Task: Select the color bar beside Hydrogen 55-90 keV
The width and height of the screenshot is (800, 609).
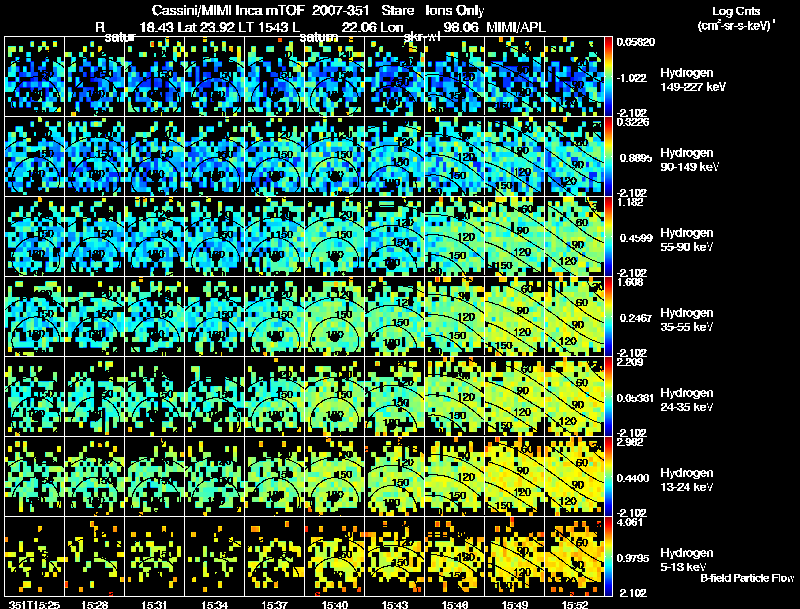Action: coord(608,237)
